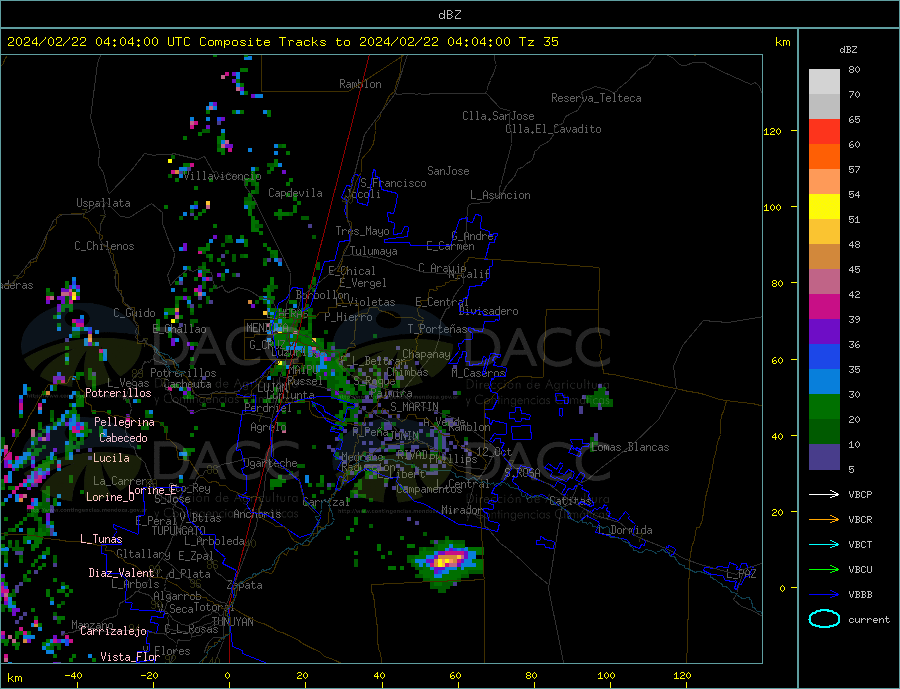Click the pink Cabecedo label

[123, 438]
